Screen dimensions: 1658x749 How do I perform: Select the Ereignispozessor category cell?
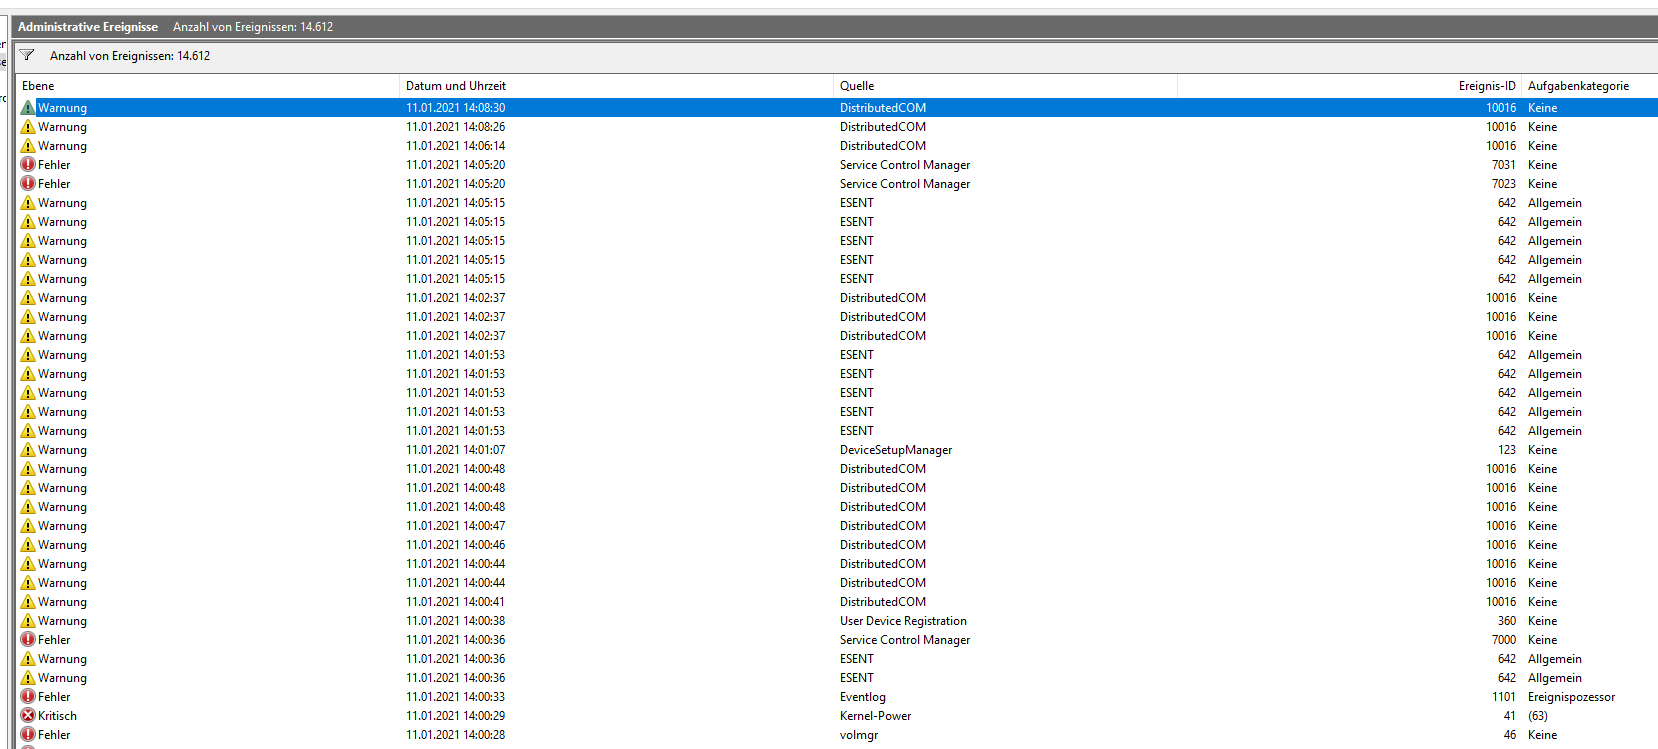1571,696
